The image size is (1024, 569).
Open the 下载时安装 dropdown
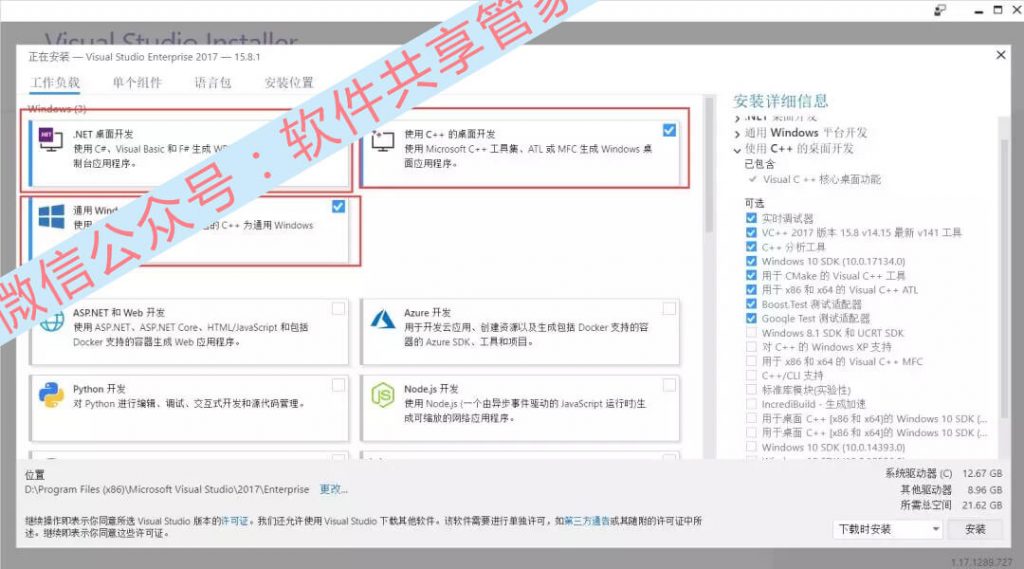click(888, 529)
